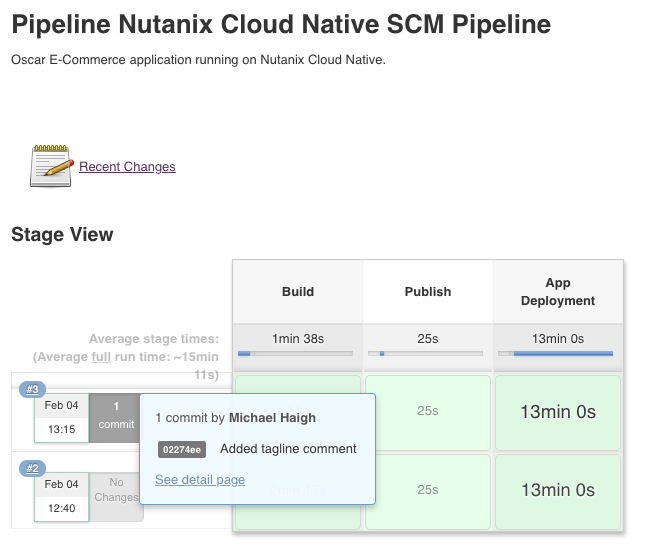Click the Build average time progress bar
The width and height of the screenshot is (648, 556).
[x=295, y=353]
